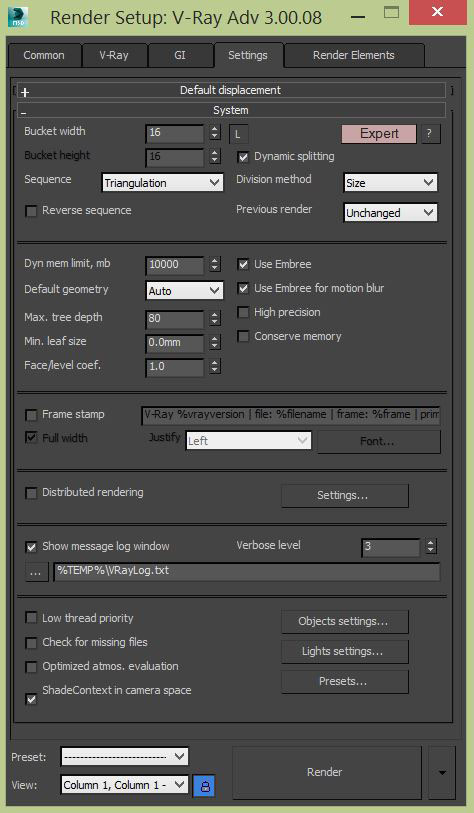Enable Check for missing files
The height and width of the screenshot is (813, 474).
click(31, 643)
